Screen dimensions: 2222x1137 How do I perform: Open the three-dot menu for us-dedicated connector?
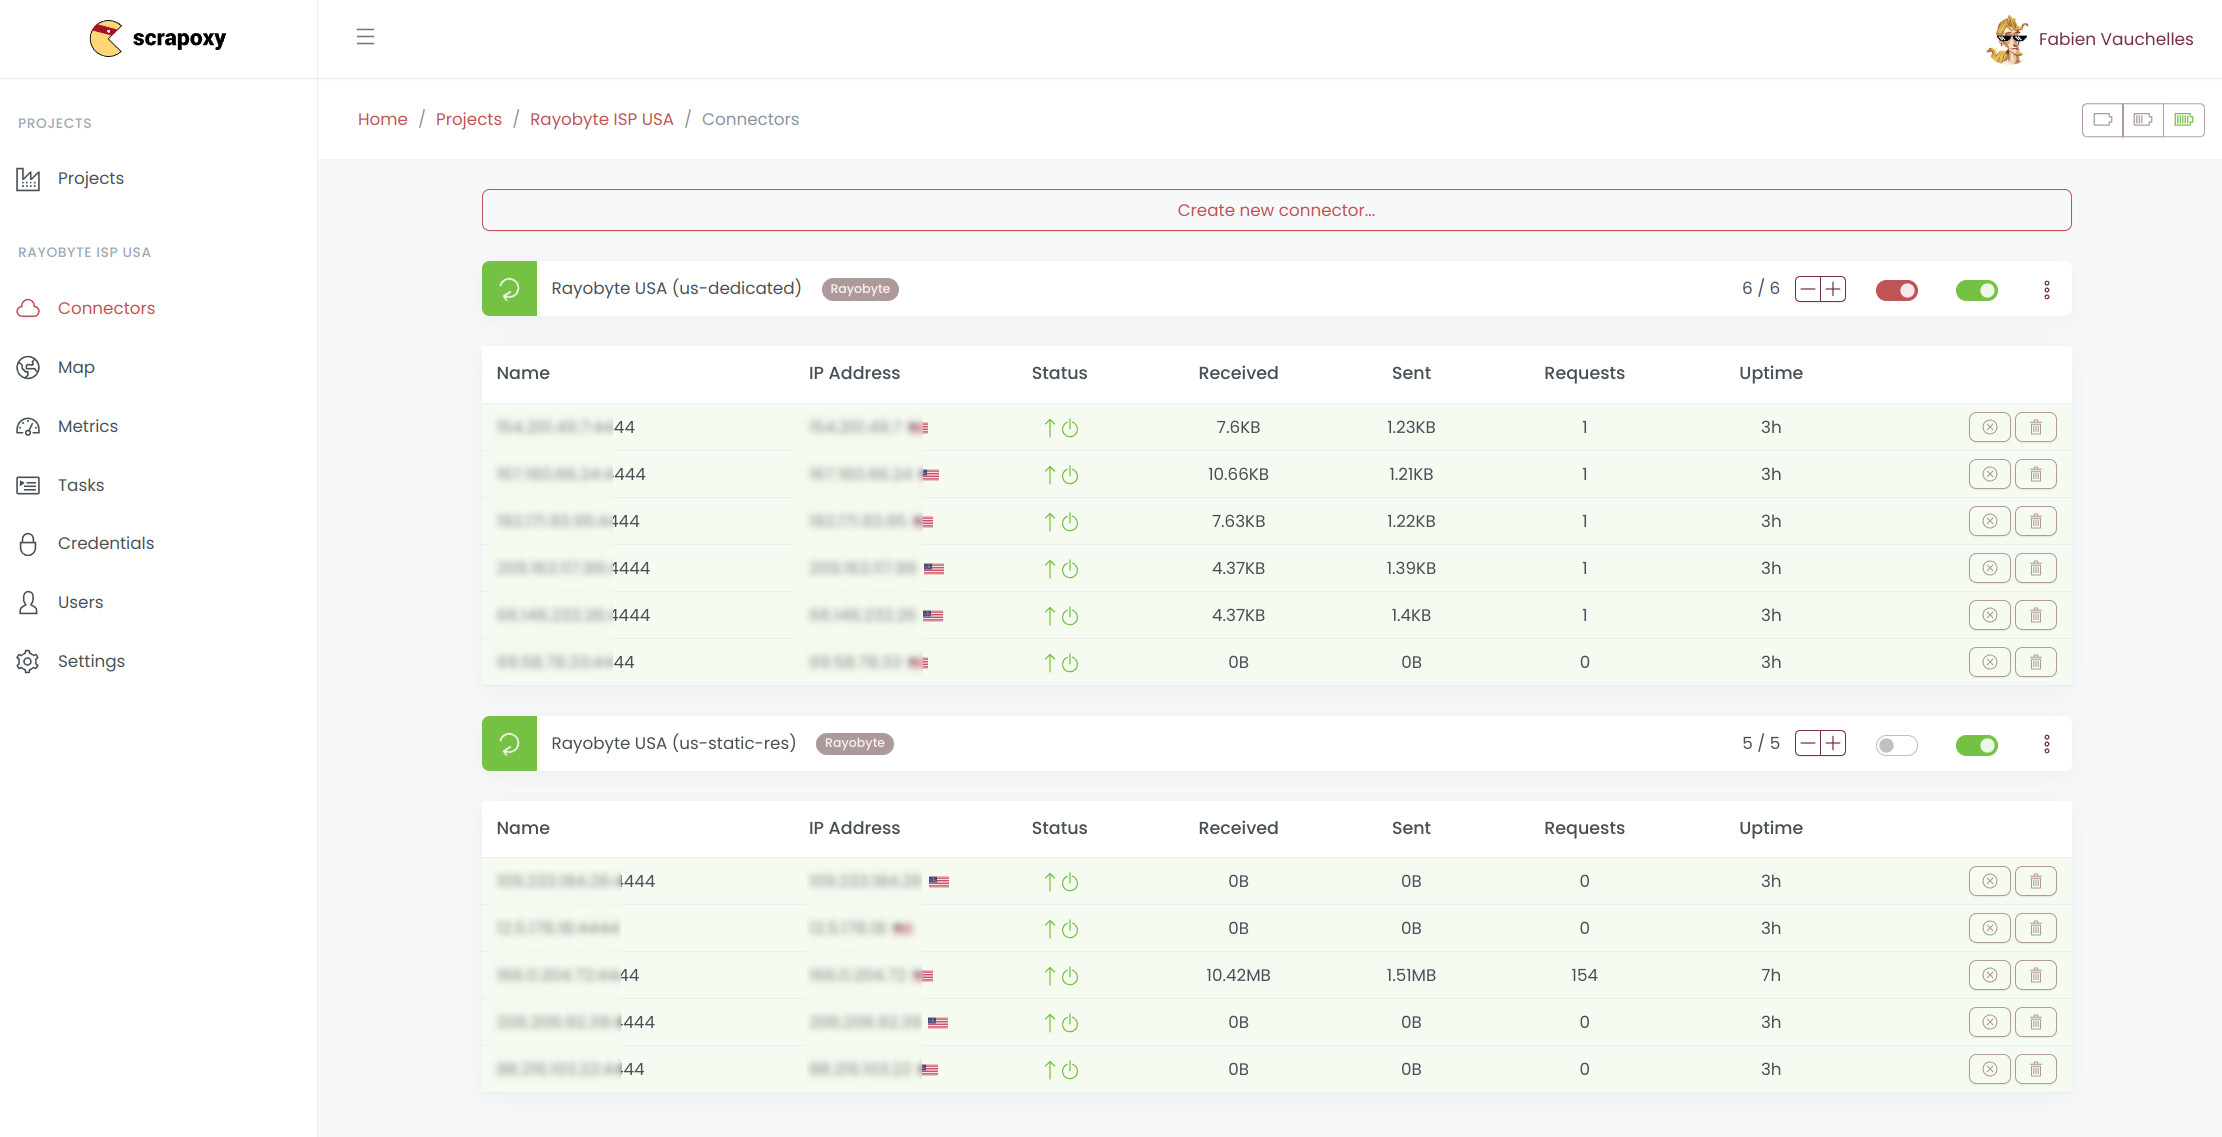click(2046, 289)
